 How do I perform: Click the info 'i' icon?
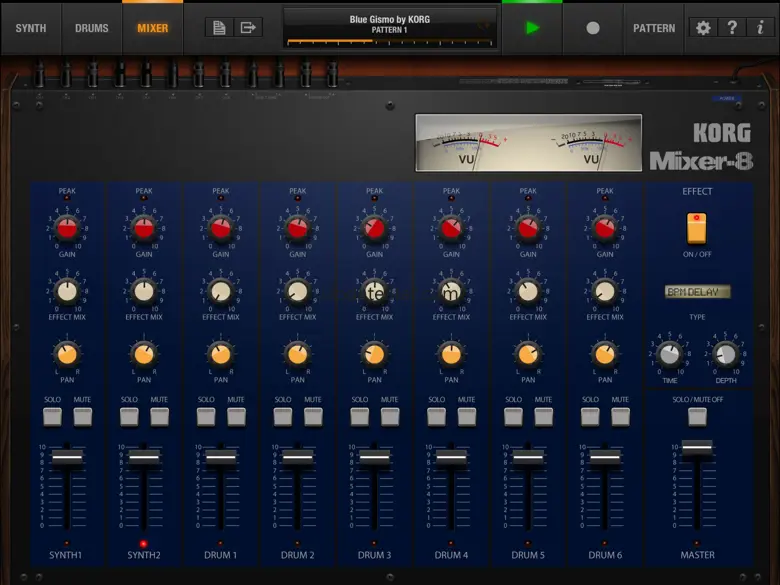coord(760,28)
